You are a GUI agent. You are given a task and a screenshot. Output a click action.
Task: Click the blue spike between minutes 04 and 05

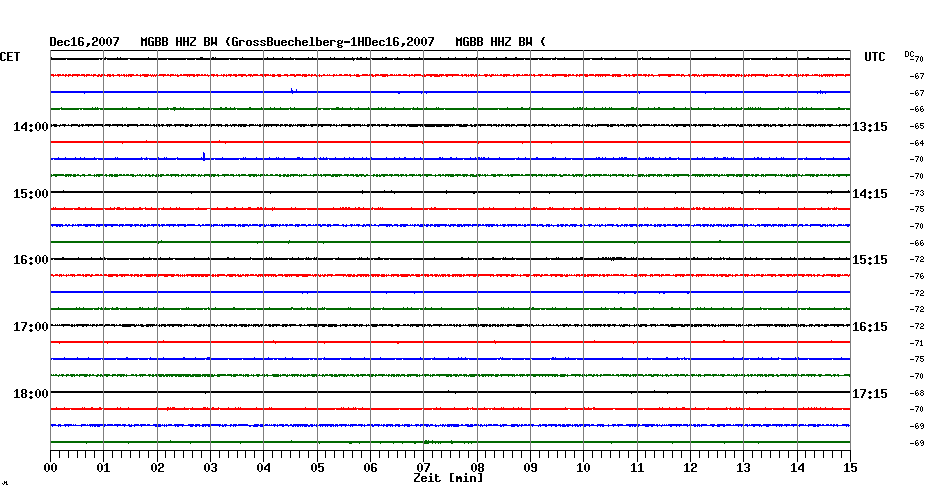pos(294,91)
